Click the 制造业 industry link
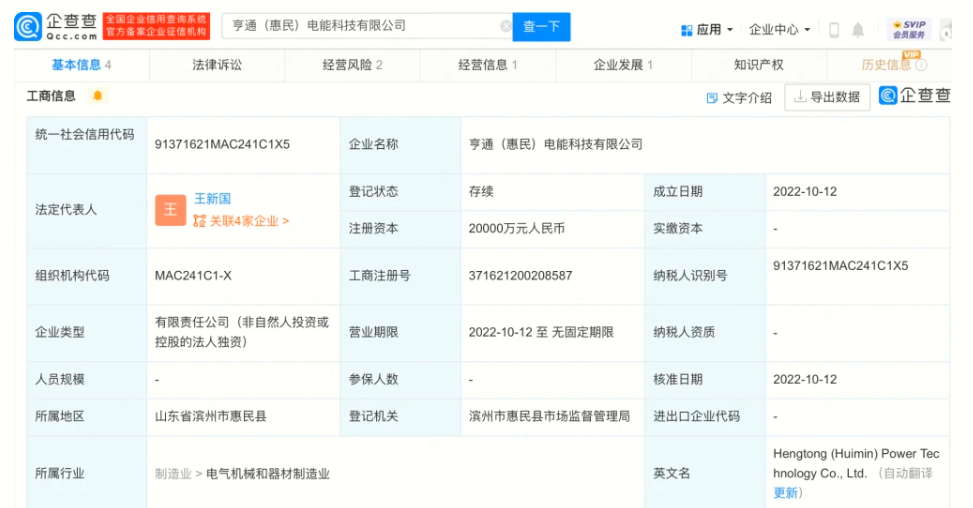Screen dimensions: 973x508 pos(173,474)
